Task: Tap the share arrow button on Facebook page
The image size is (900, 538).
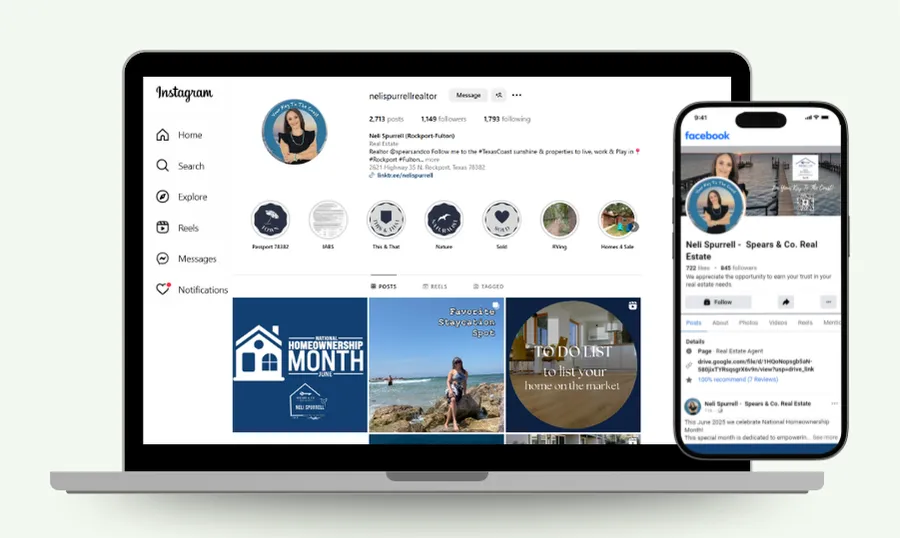Action: [786, 301]
